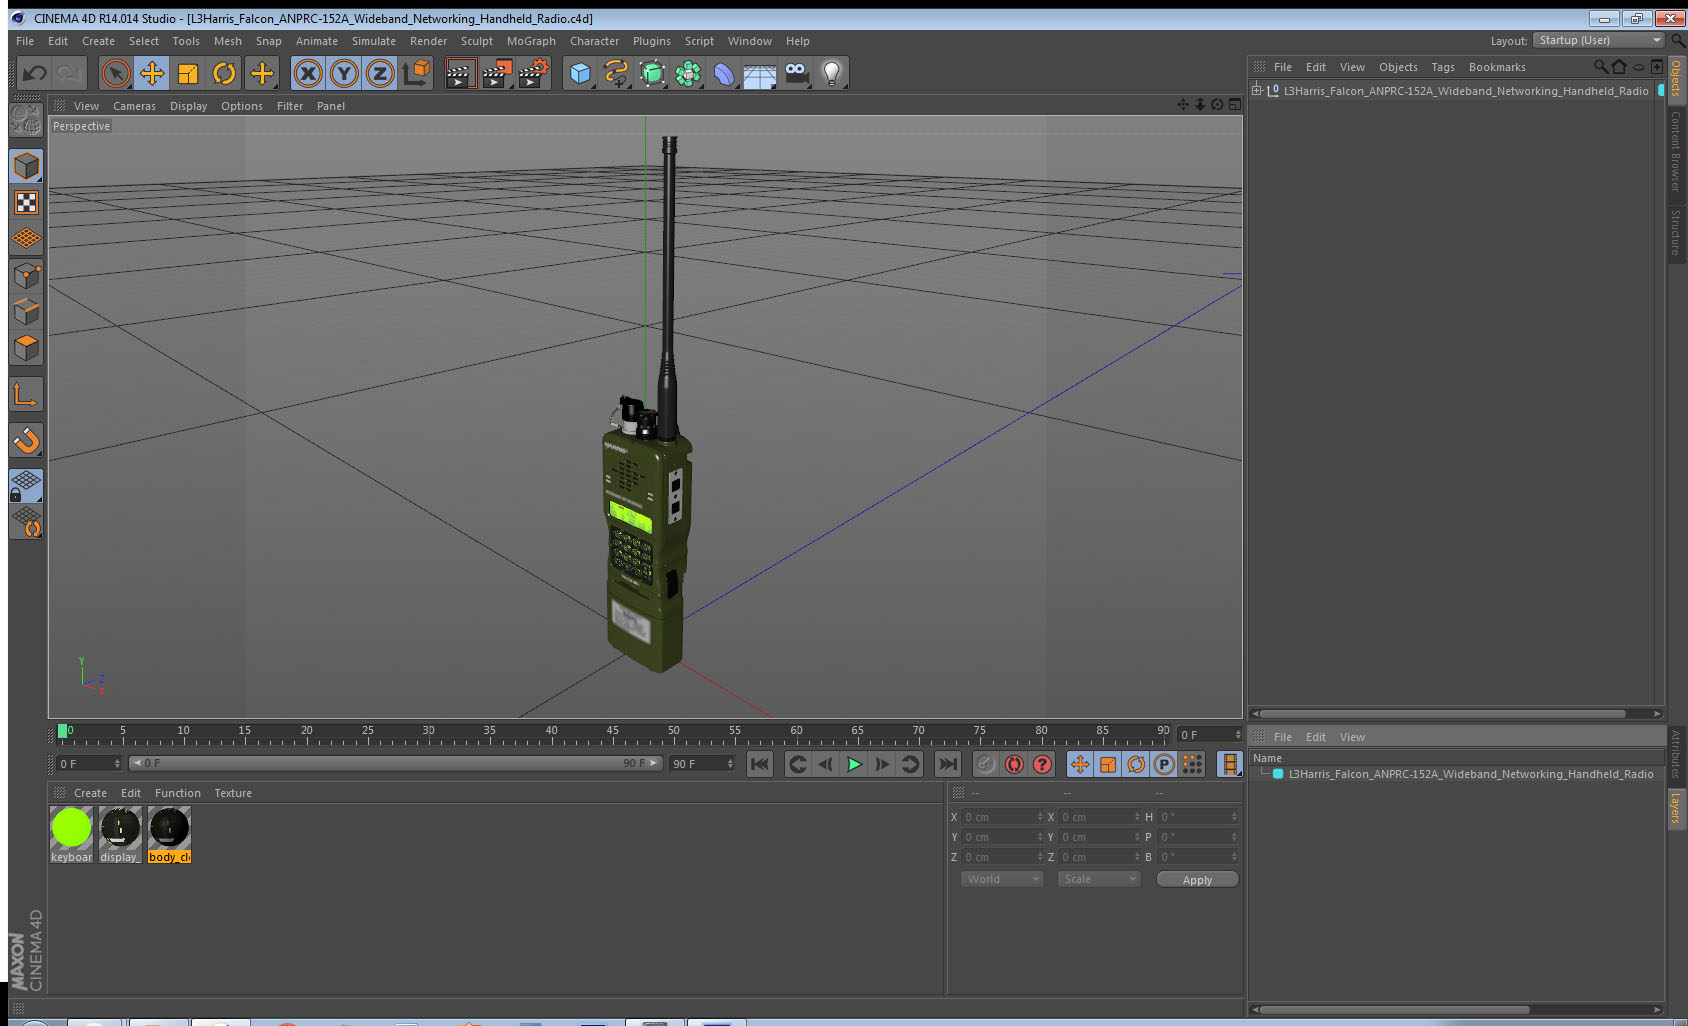
Task: Open the MoGraph menu
Action: pyautogui.click(x=531, y=41)
